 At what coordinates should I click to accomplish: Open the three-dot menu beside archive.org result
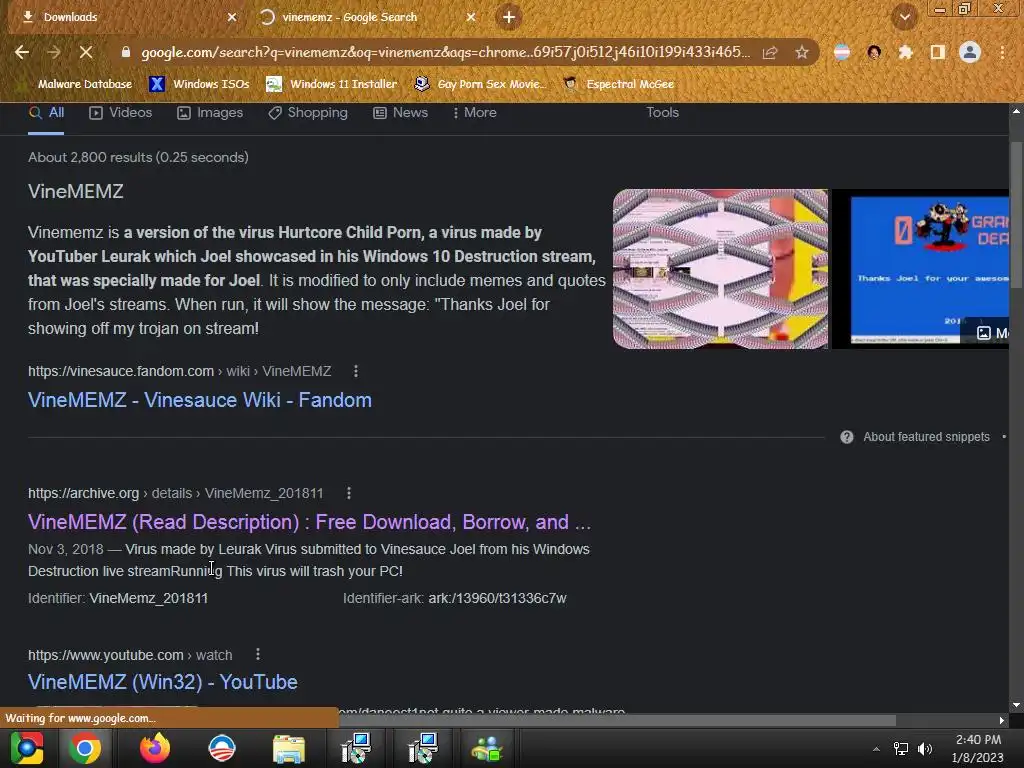349,493
